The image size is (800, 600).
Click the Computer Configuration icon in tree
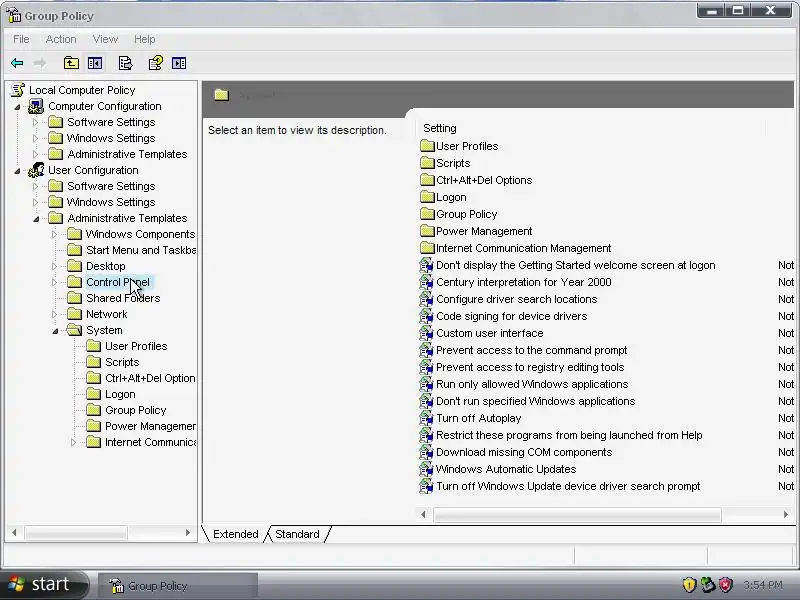(36, 106)
